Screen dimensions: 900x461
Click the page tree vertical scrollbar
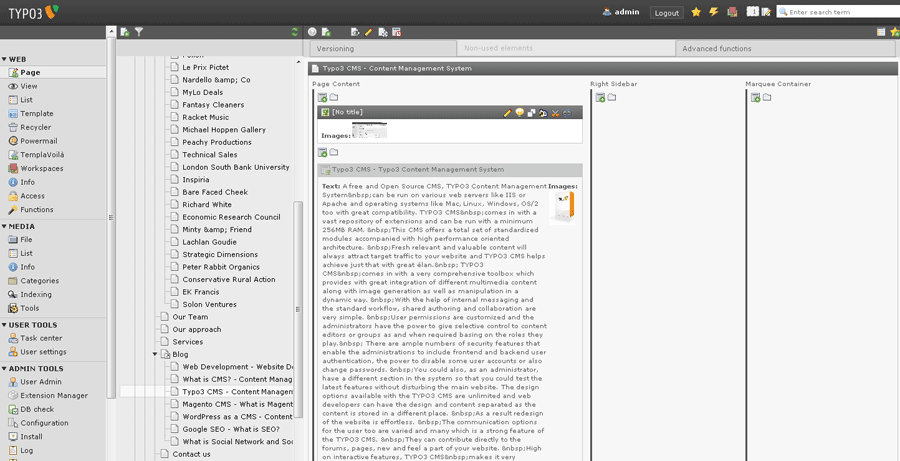[298, 310]
